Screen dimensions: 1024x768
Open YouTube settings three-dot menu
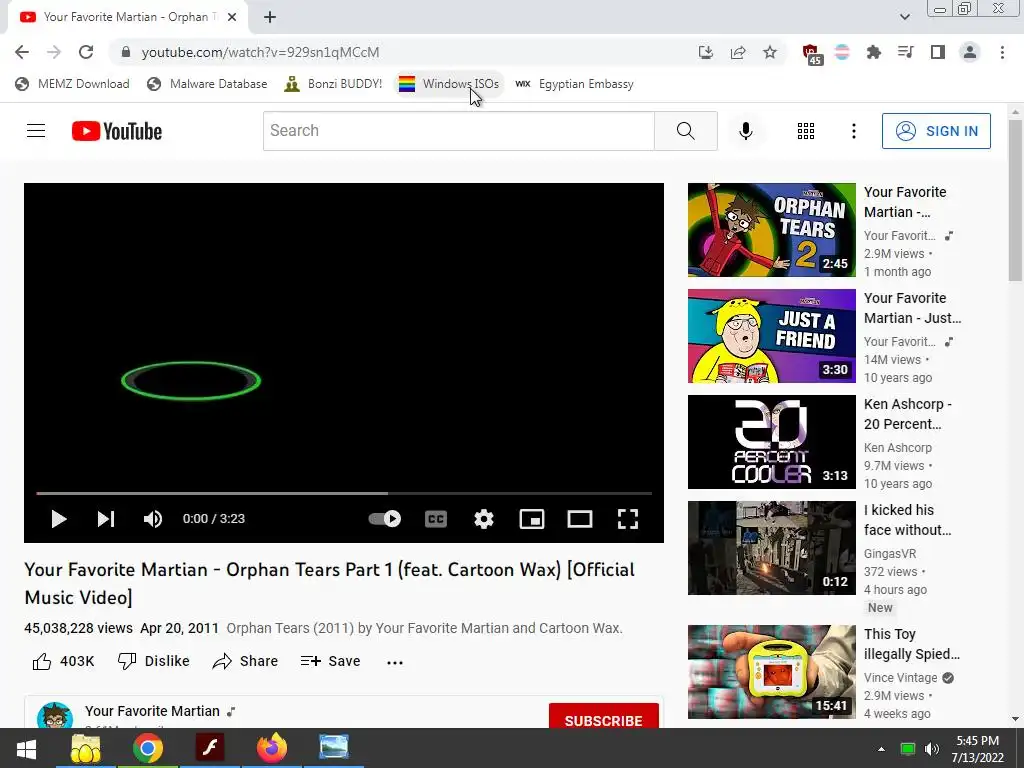tap(854, 131)
